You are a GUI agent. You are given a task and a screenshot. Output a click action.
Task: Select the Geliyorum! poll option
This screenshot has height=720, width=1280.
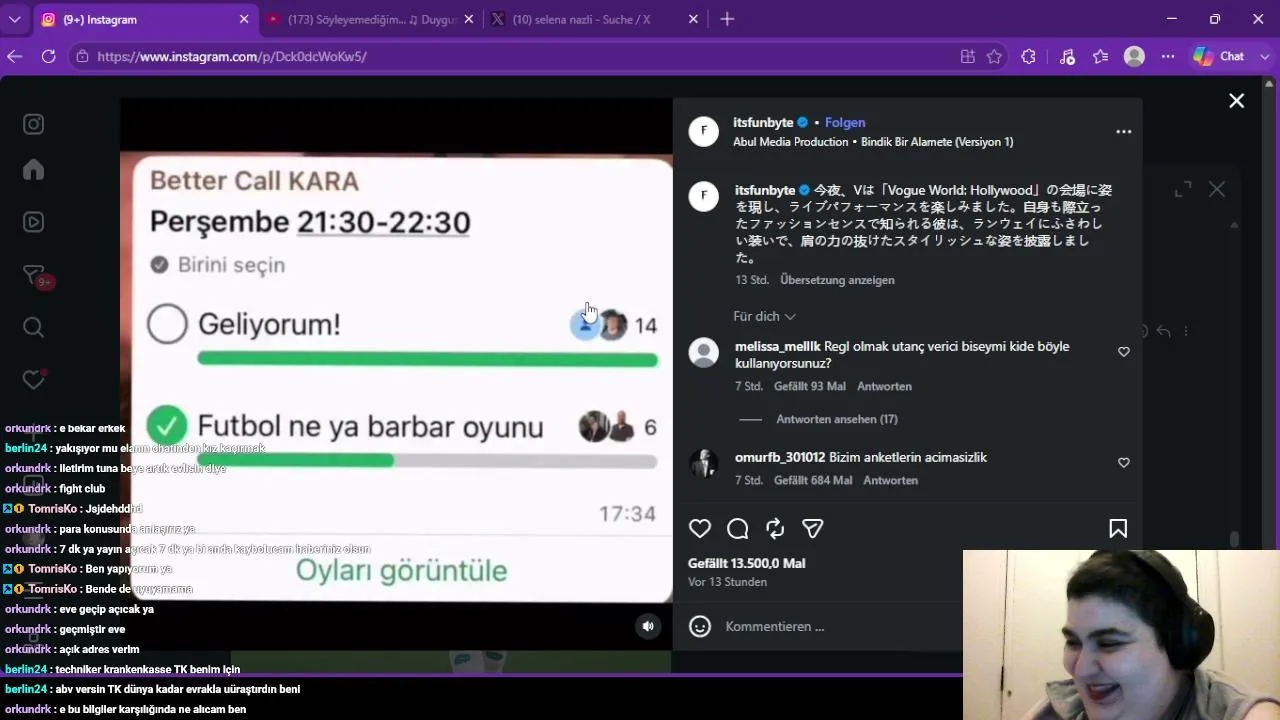[167, 324]
